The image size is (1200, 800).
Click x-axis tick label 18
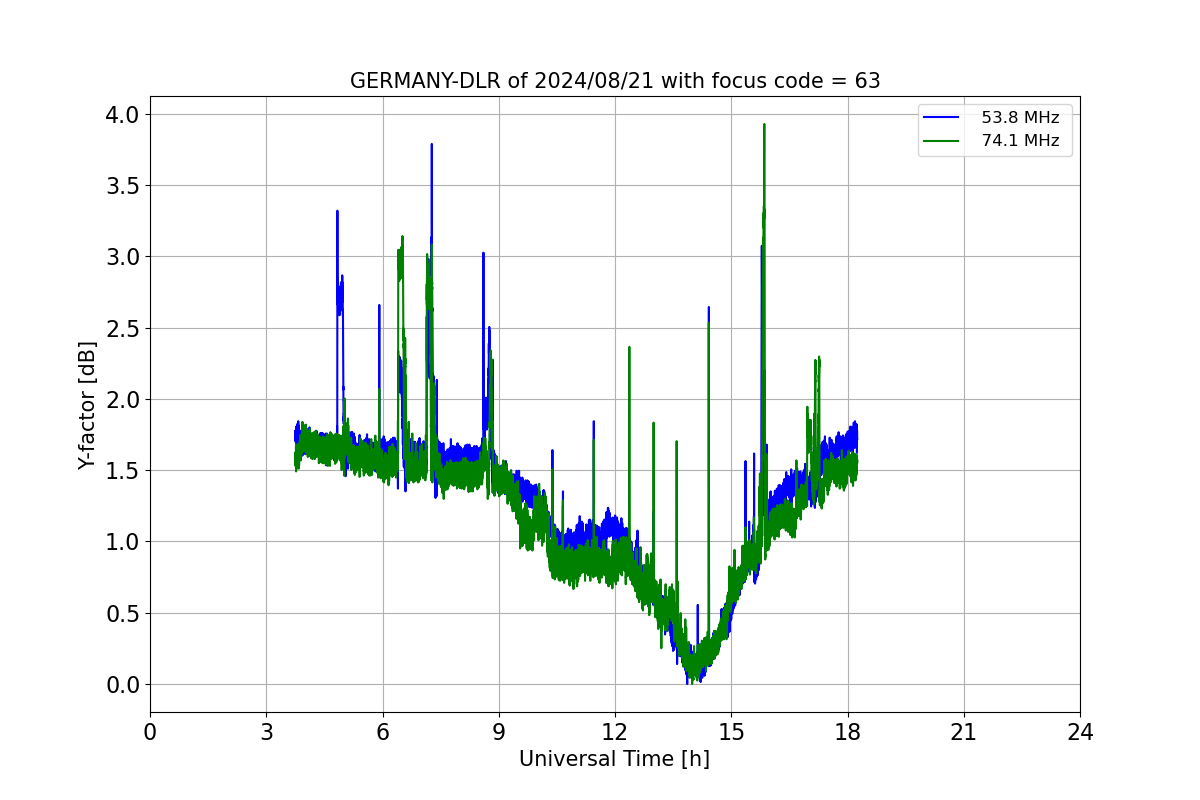[847, 732]
